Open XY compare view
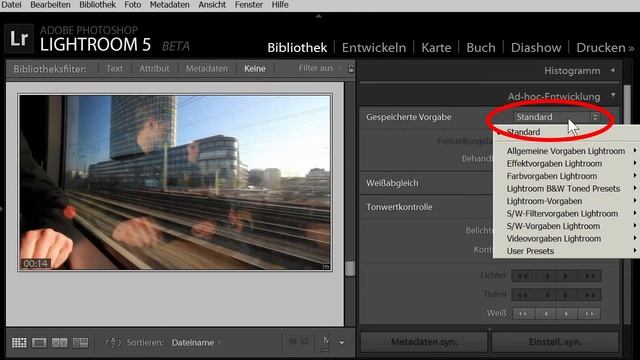 pyautogui.click(x=60, y=342)
